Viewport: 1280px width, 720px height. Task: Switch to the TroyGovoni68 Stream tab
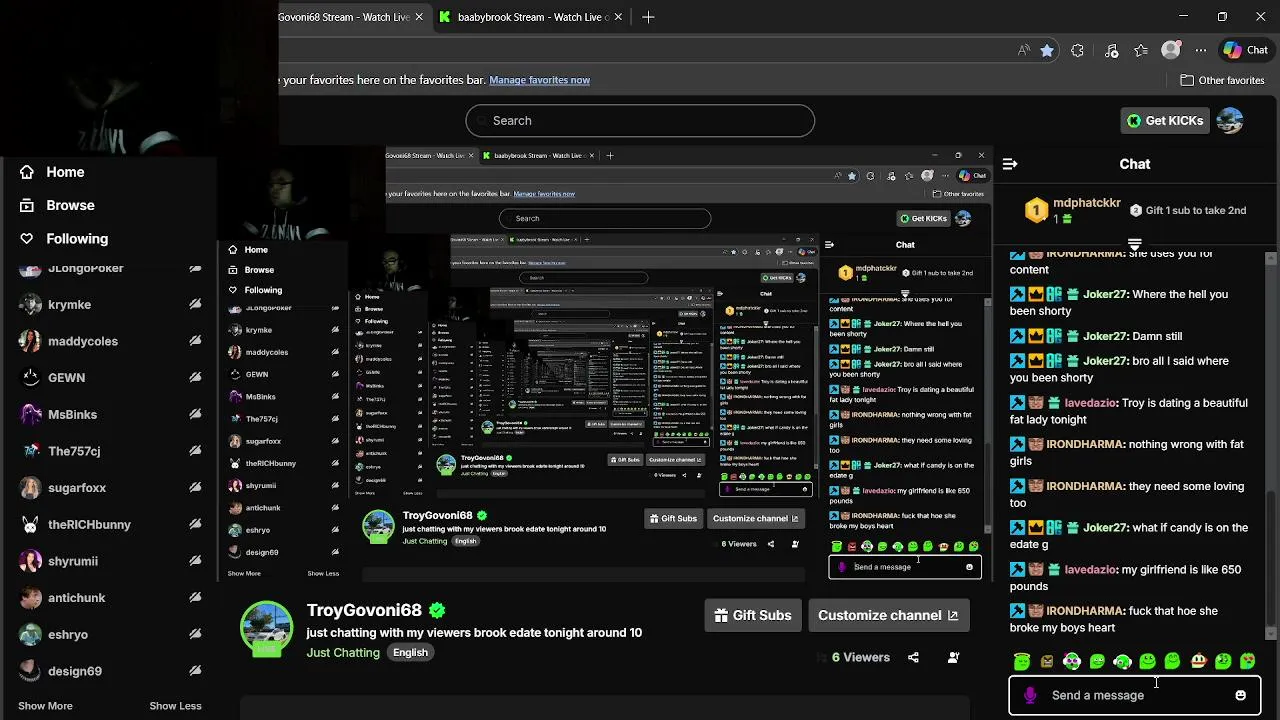344,17
